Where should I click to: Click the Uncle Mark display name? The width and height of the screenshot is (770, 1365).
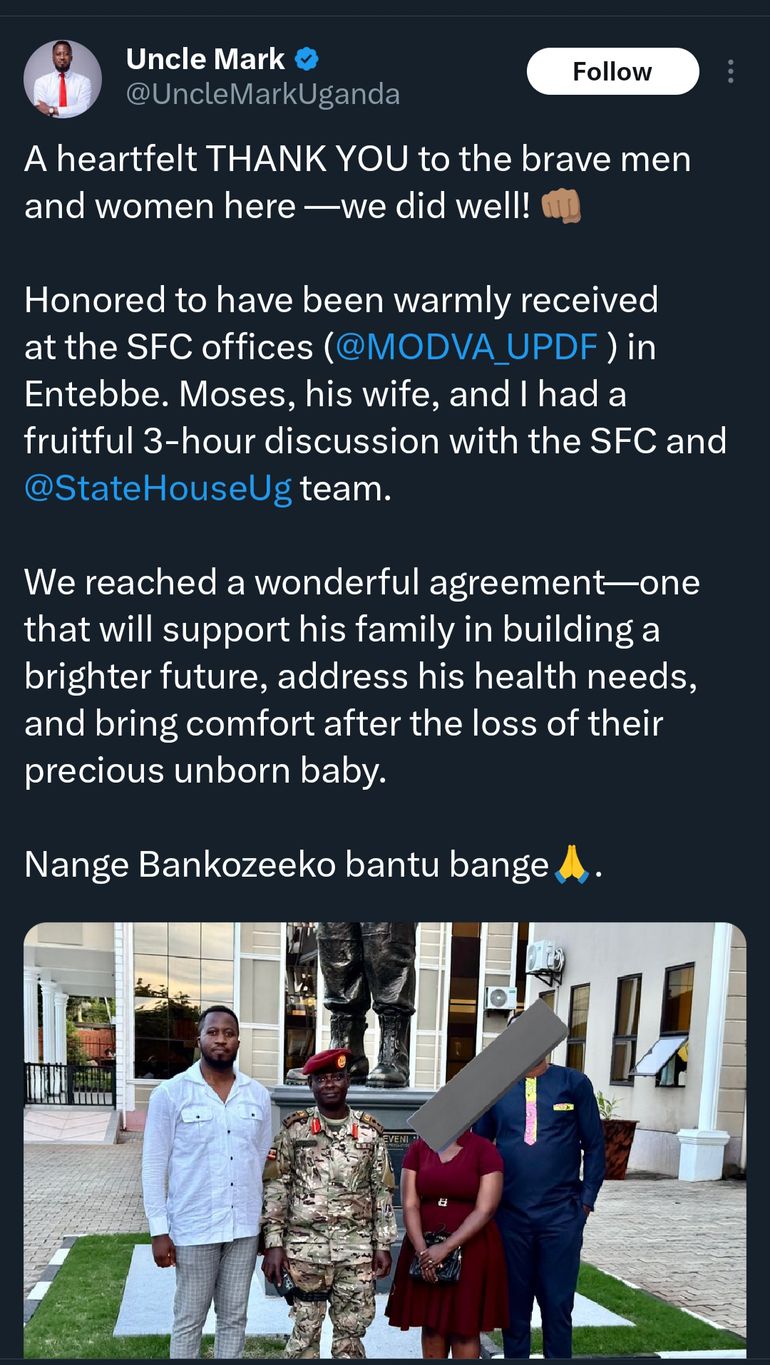(x=205, y=60)
